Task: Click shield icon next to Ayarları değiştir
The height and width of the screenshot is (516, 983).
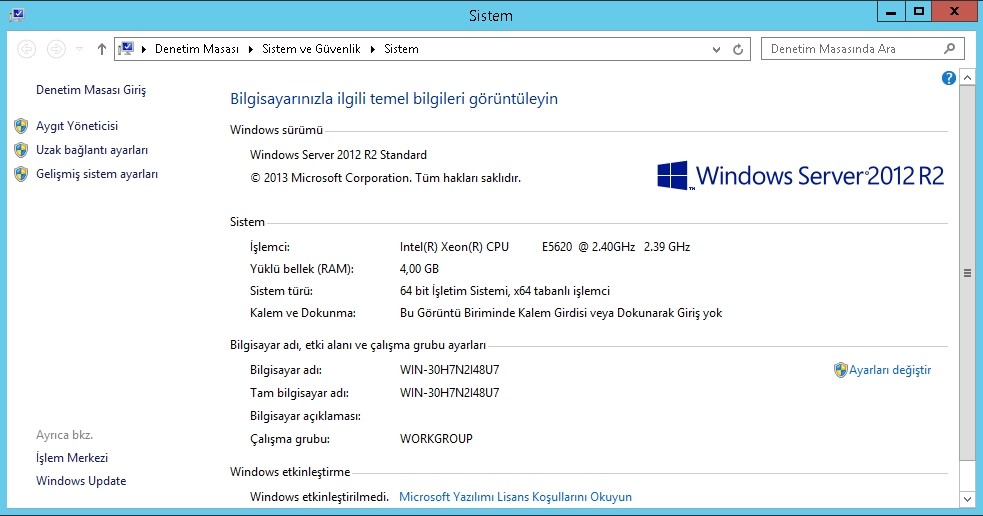Action: (x=841, y=370)
